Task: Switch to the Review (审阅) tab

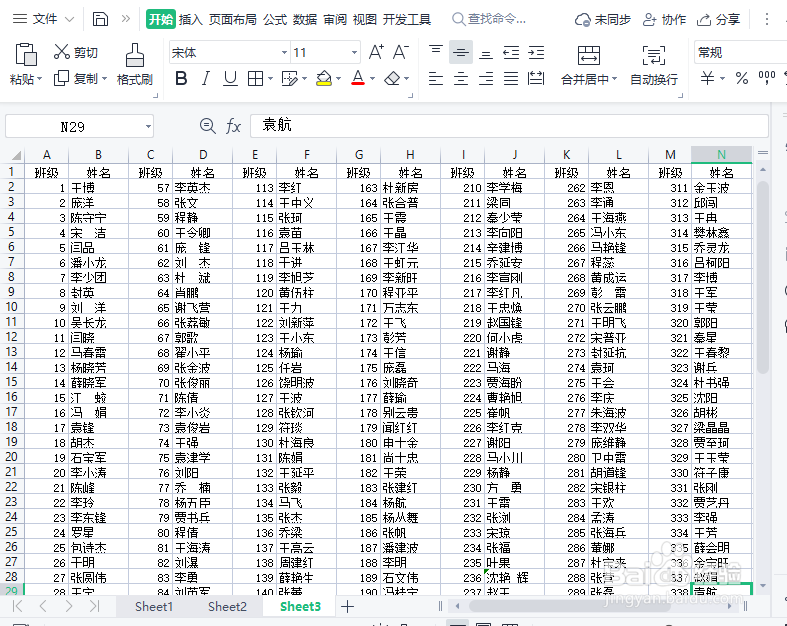Action: coord(335,20)
